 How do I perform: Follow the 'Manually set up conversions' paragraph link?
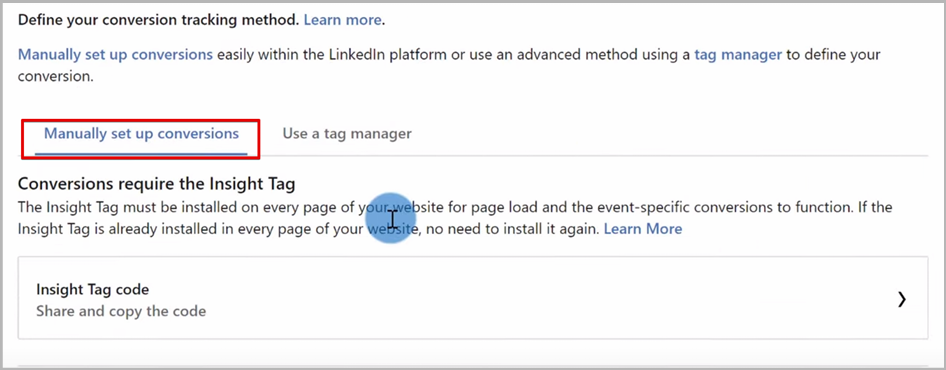(x=115, y=55)
